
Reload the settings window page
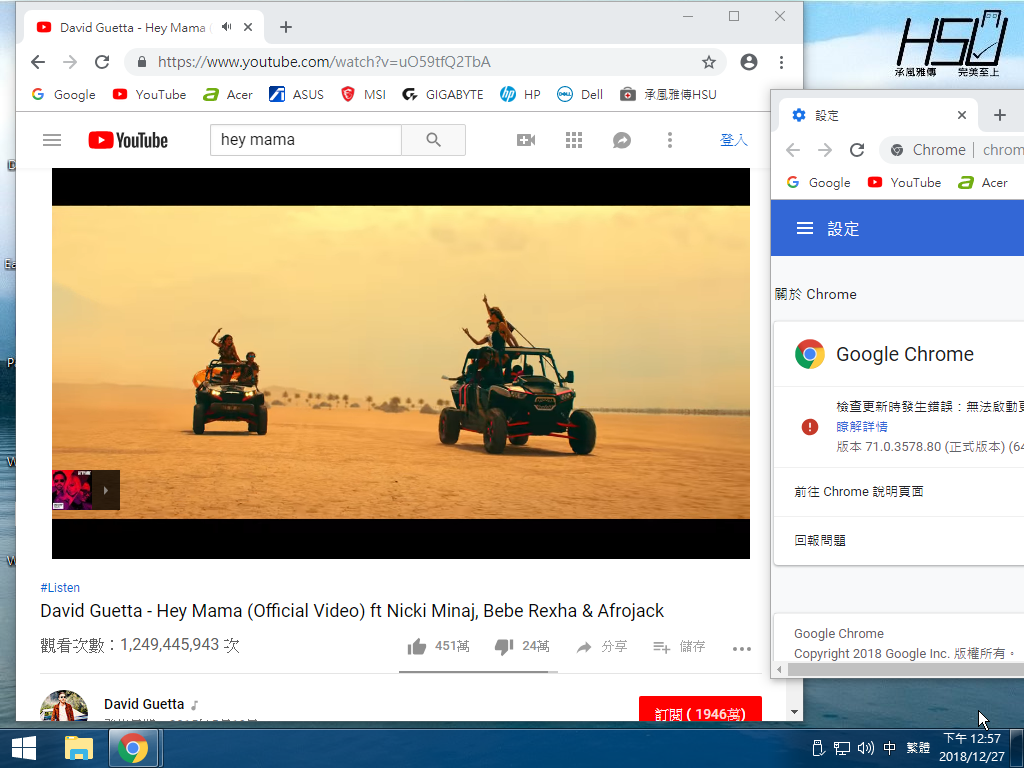pos(857,150)
